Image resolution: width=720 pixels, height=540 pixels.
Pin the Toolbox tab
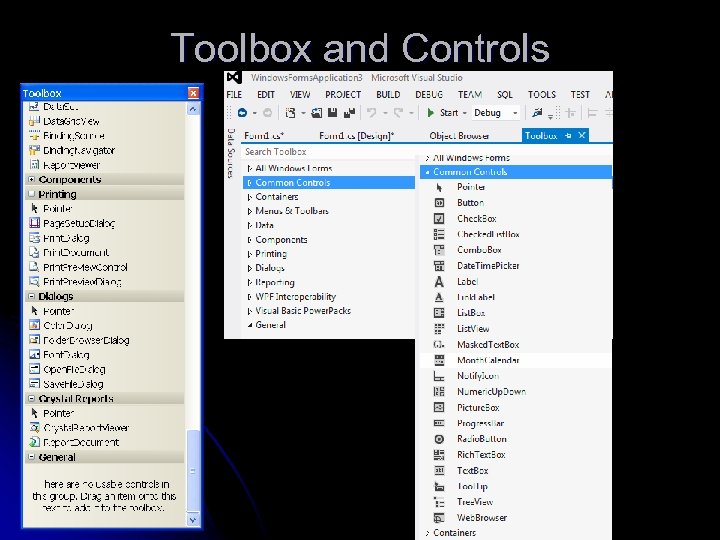click(x=568, y=135)
